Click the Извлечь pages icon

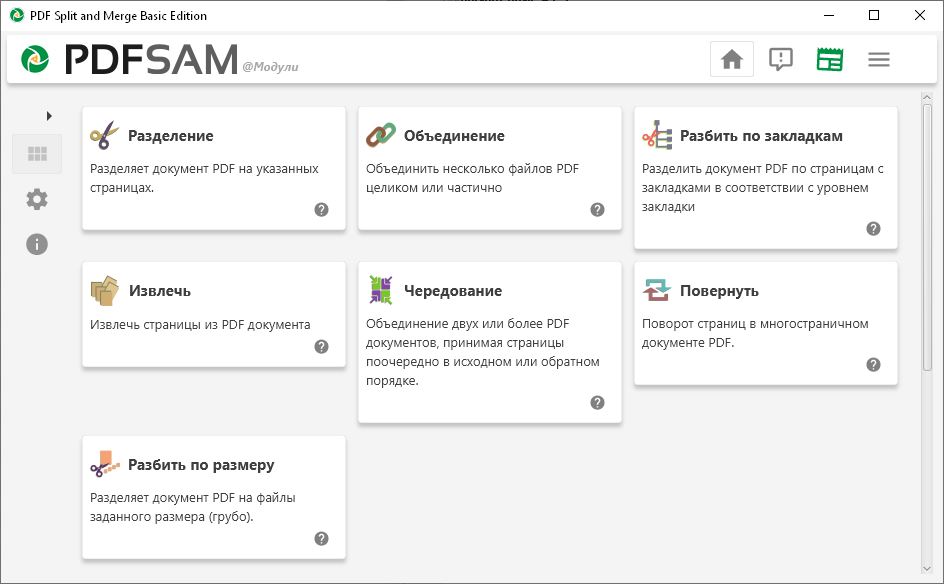104,291
